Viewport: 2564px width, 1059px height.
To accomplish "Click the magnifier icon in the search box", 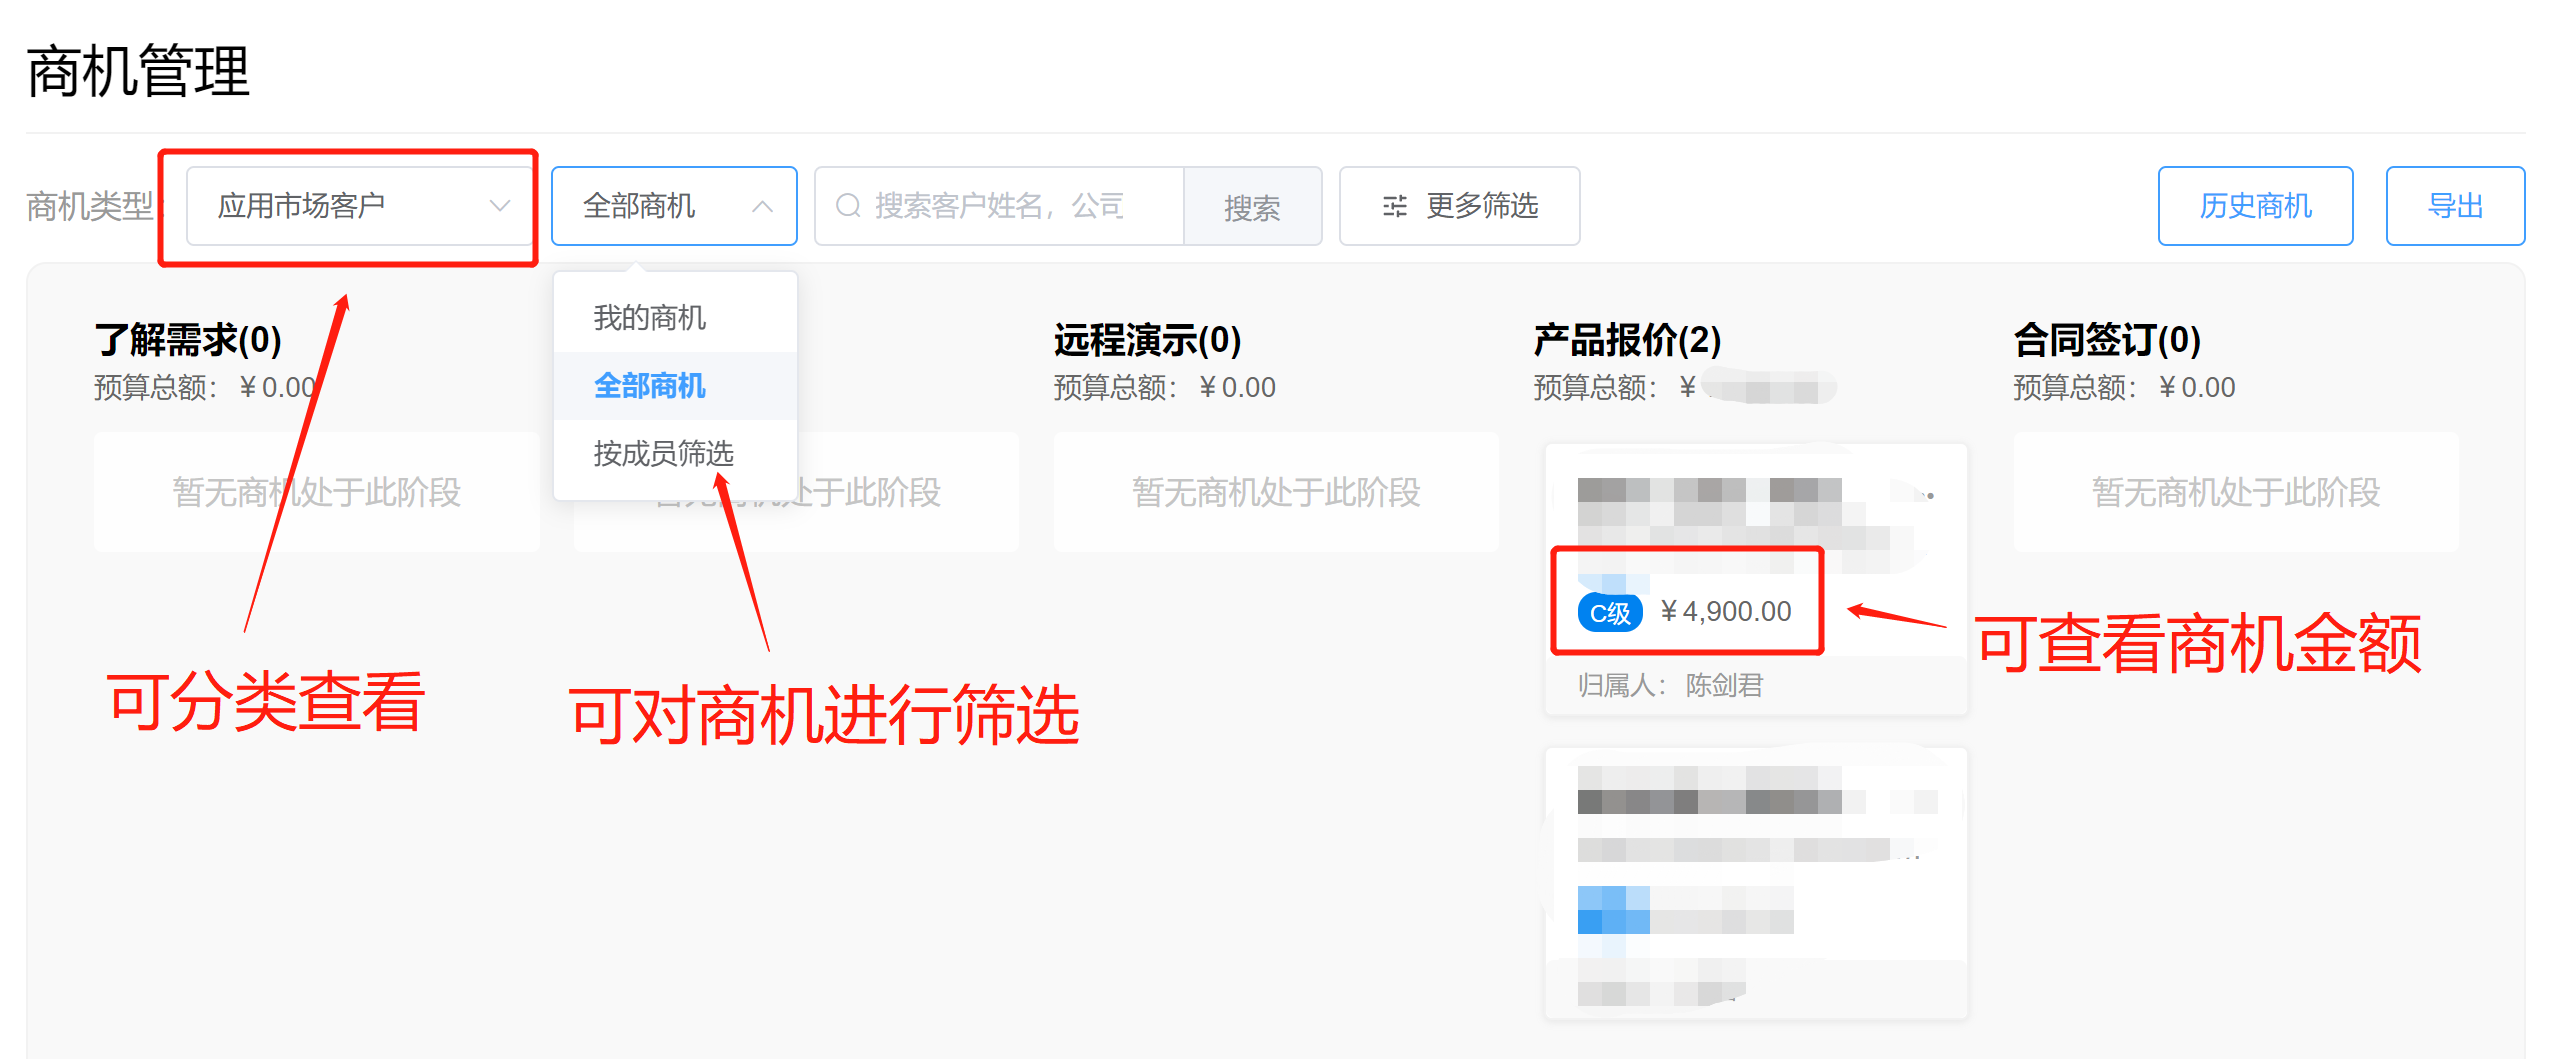I will tap(848, 206).
